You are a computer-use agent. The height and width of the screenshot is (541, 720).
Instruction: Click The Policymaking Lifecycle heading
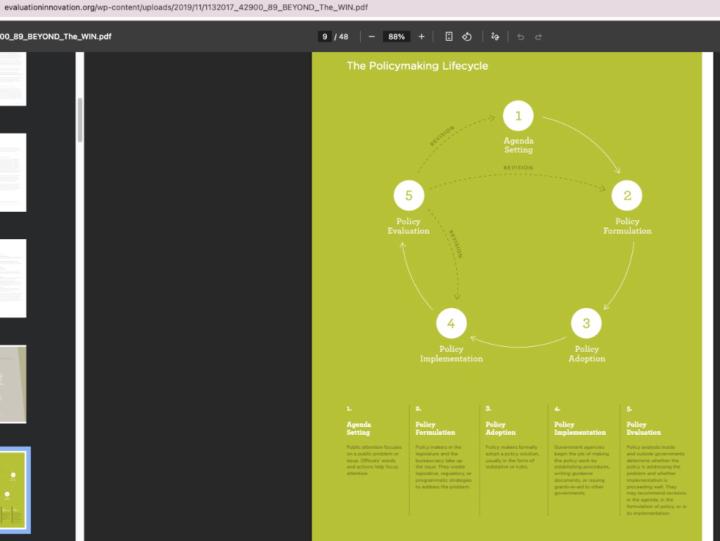point(417,66)
